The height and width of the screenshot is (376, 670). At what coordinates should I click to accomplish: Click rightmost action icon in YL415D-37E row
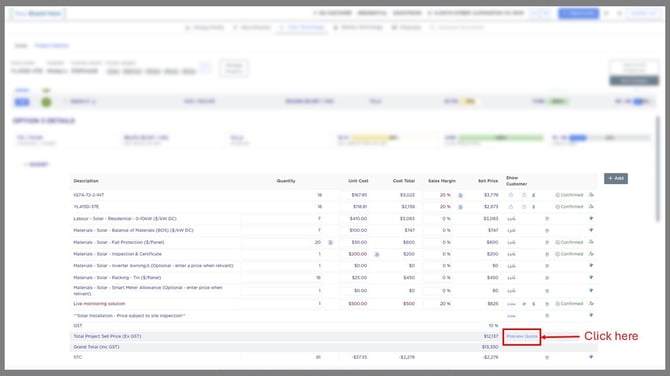pos(591,206)
